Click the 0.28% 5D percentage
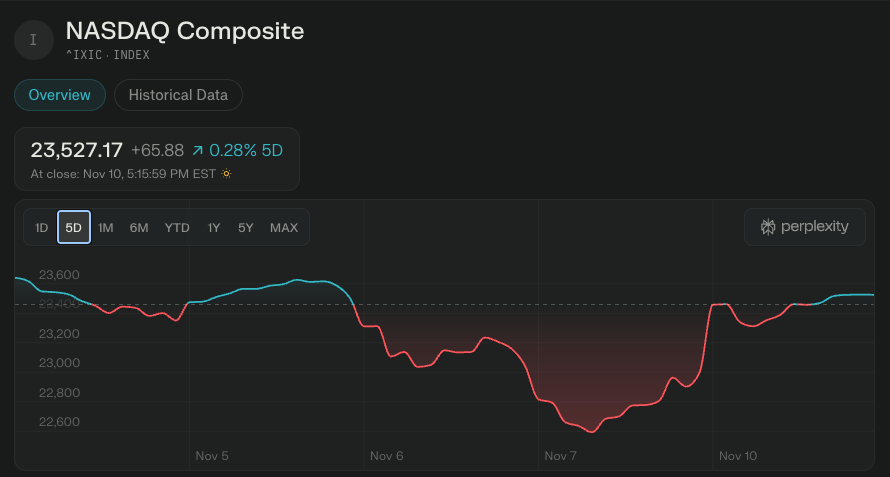The height and width of the screenshot is (477, 890). coord(246,150)
